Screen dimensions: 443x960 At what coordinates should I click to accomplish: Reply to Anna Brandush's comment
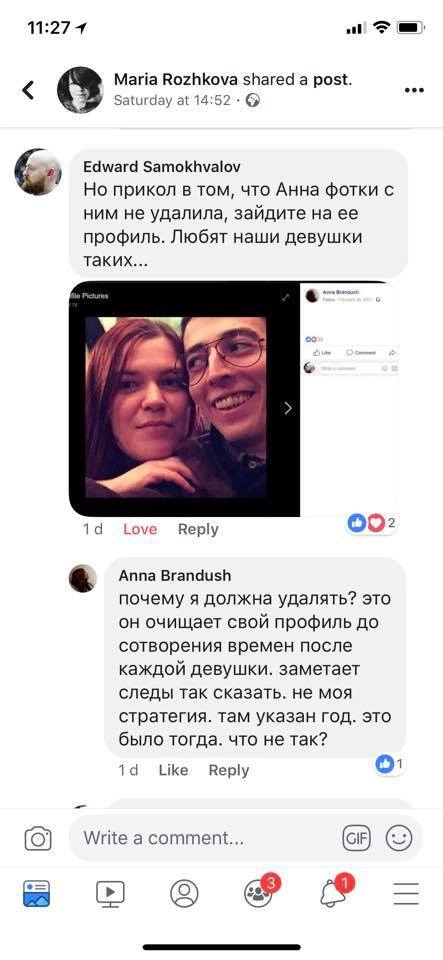(229, 770)
